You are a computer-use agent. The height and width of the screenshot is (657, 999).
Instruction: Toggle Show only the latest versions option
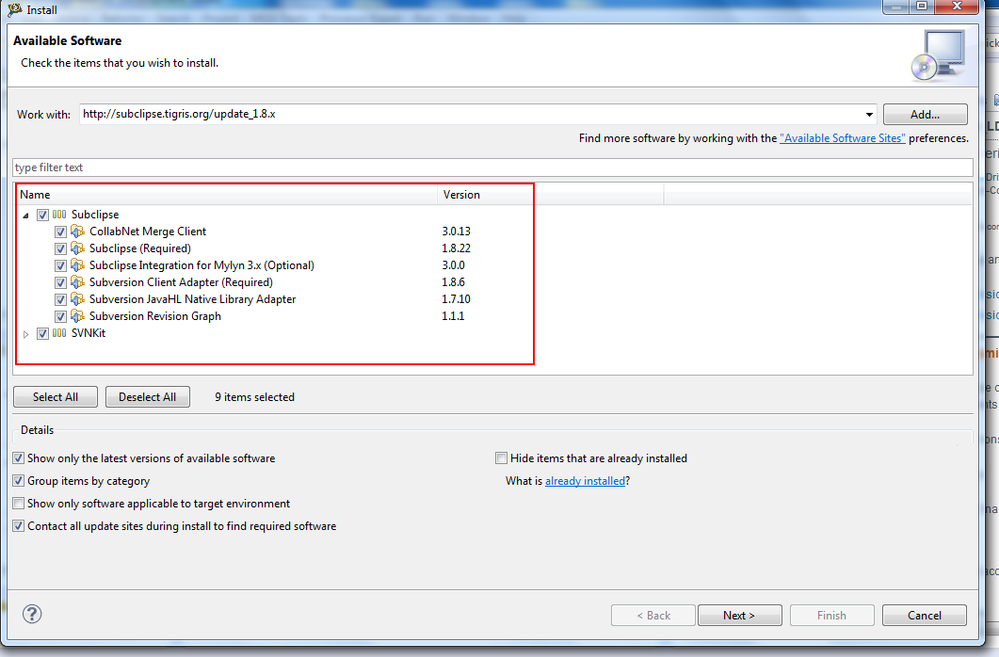coord(18,458)
